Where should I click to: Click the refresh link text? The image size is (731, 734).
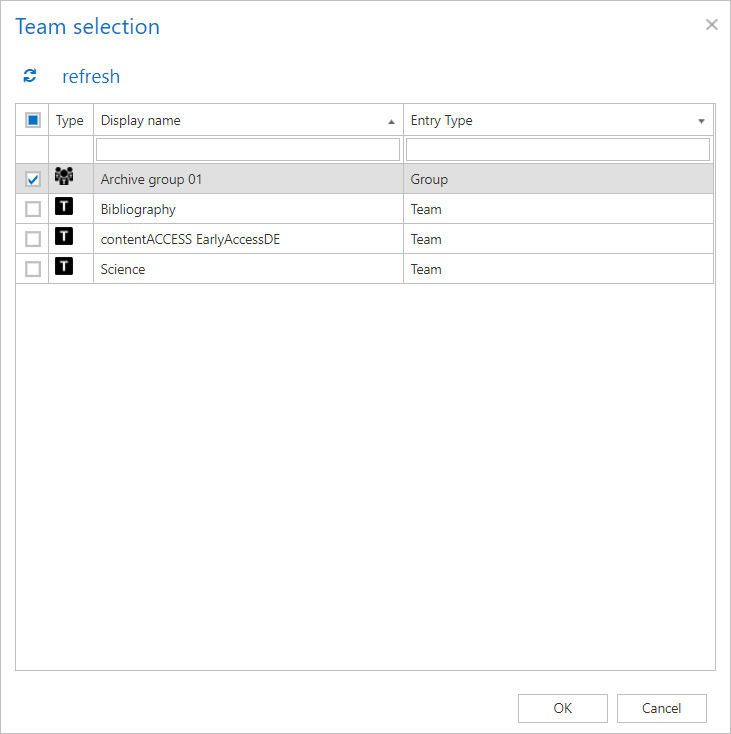tap(91, 77)
